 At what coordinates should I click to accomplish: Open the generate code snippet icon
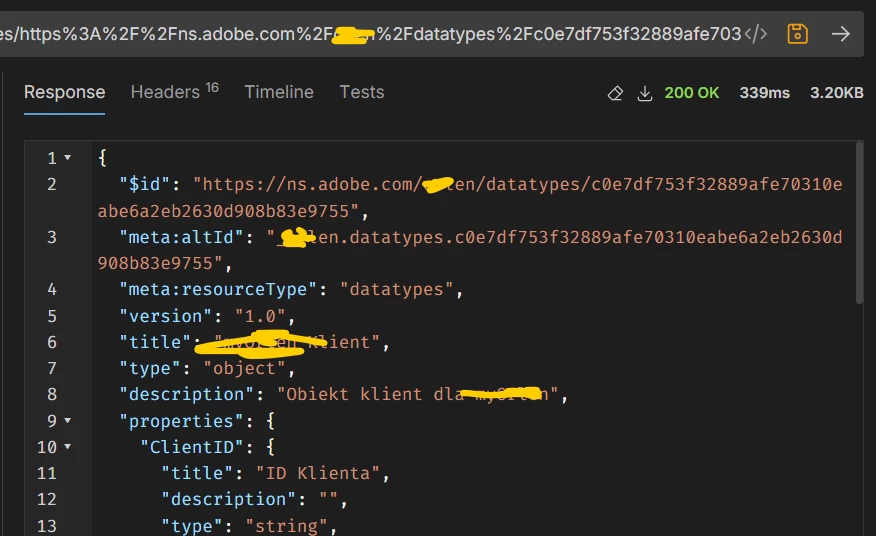coord(756,34)
